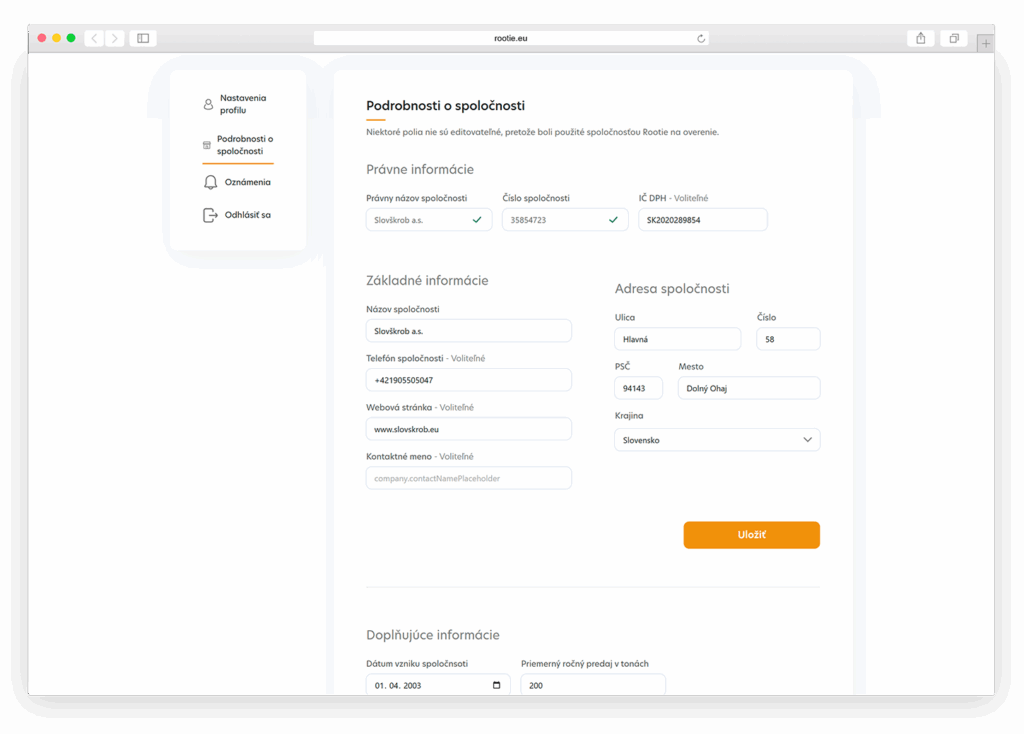Click Odhlásiť sa to log out

(247, 215)
